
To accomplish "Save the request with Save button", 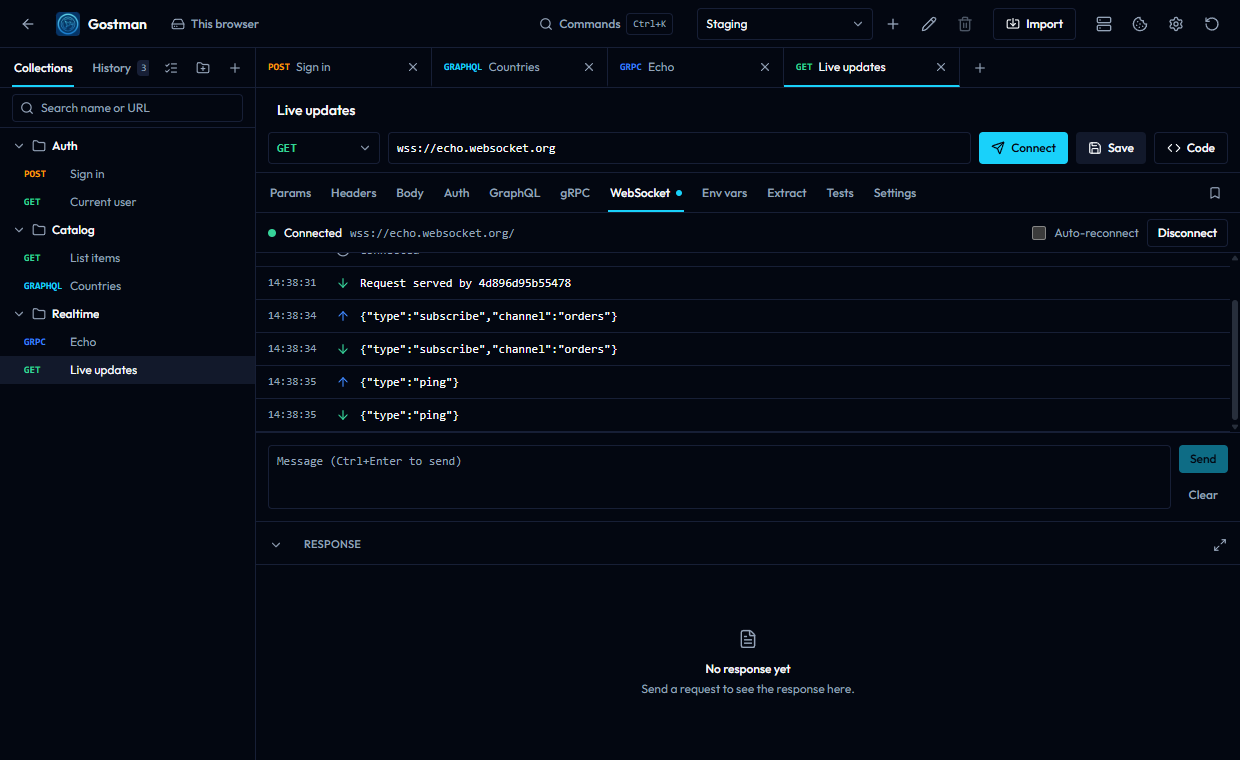I will tap(1111, 148).
